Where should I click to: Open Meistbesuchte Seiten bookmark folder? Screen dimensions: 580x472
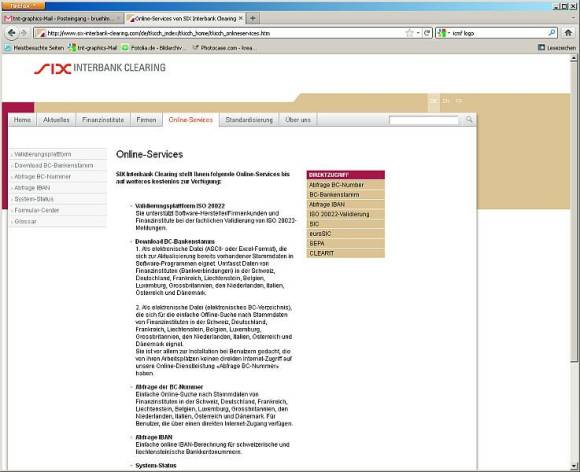[x=34, y=48]
